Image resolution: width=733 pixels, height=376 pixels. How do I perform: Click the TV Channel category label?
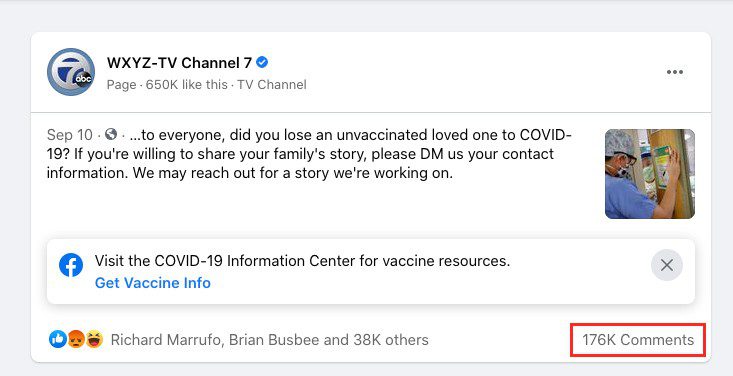(x=272, y=85)
